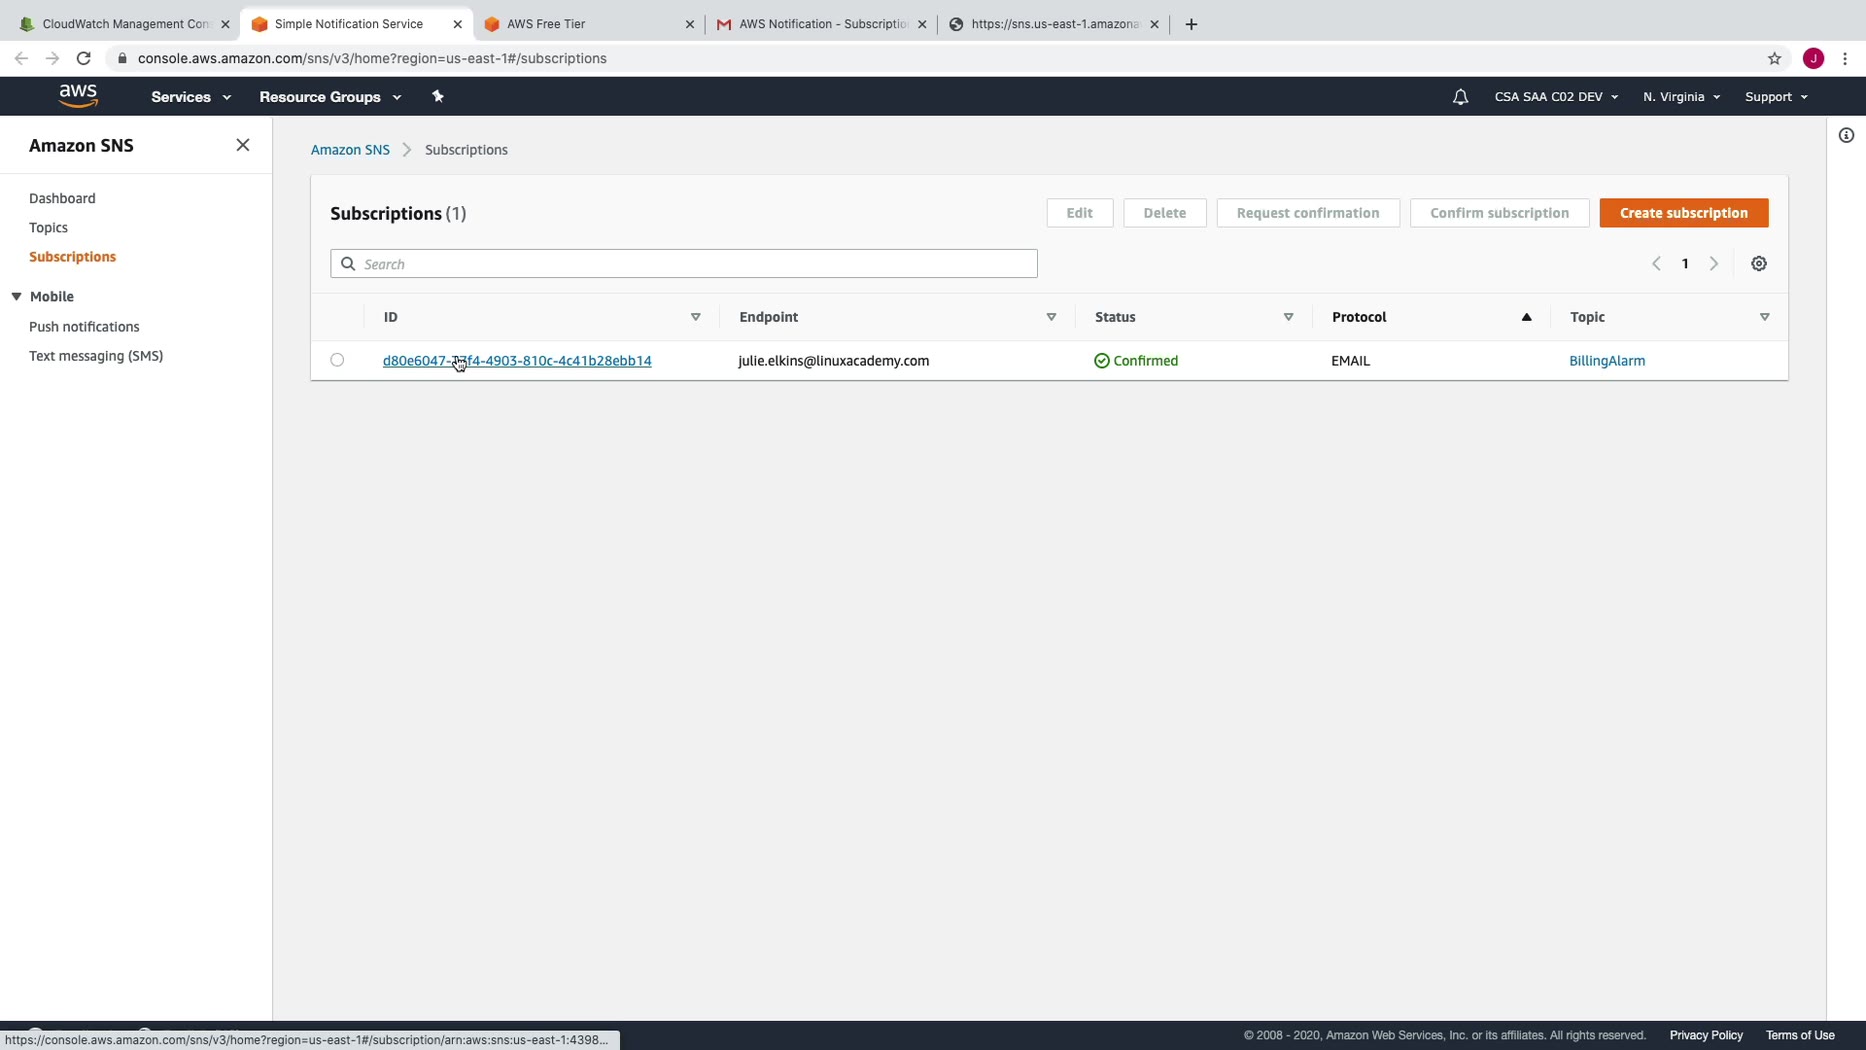Click the browser back arrow
The height and width of the screenshot is (1050, 1866).
[x=21, y=58]
